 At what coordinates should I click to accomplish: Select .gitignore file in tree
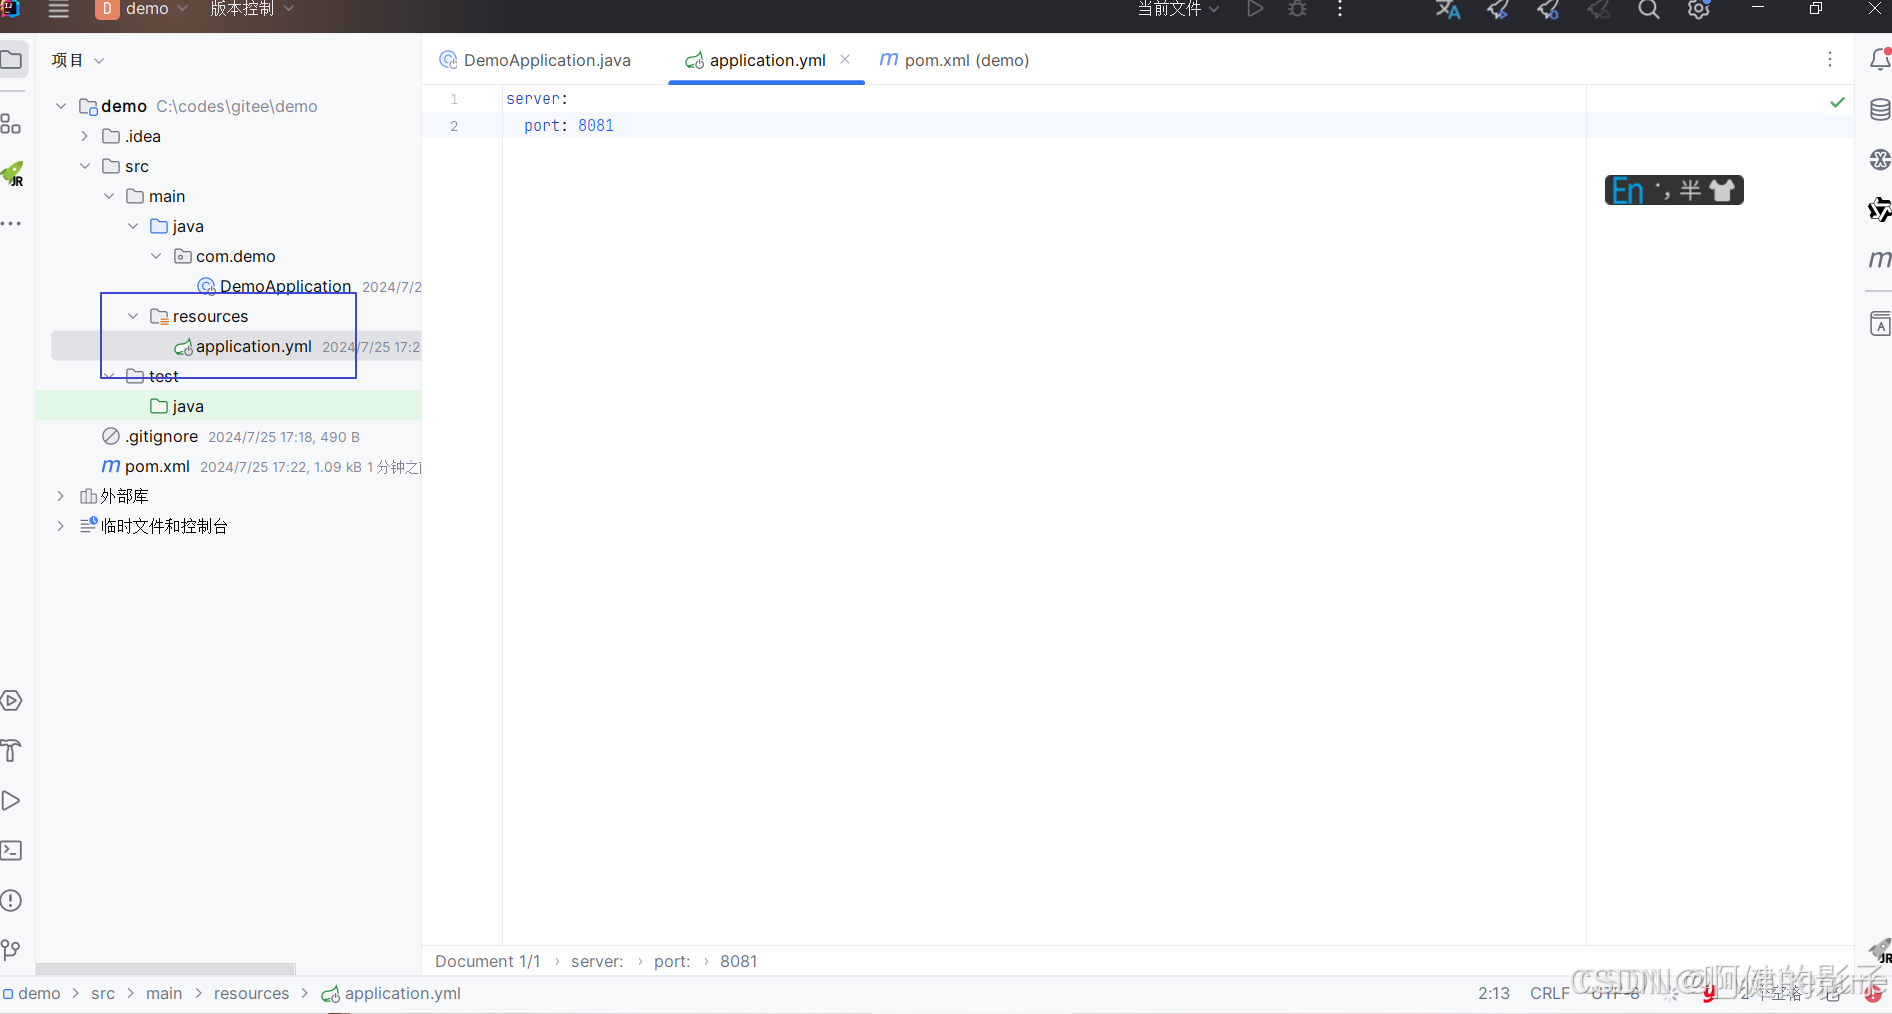tap(161, 436)
